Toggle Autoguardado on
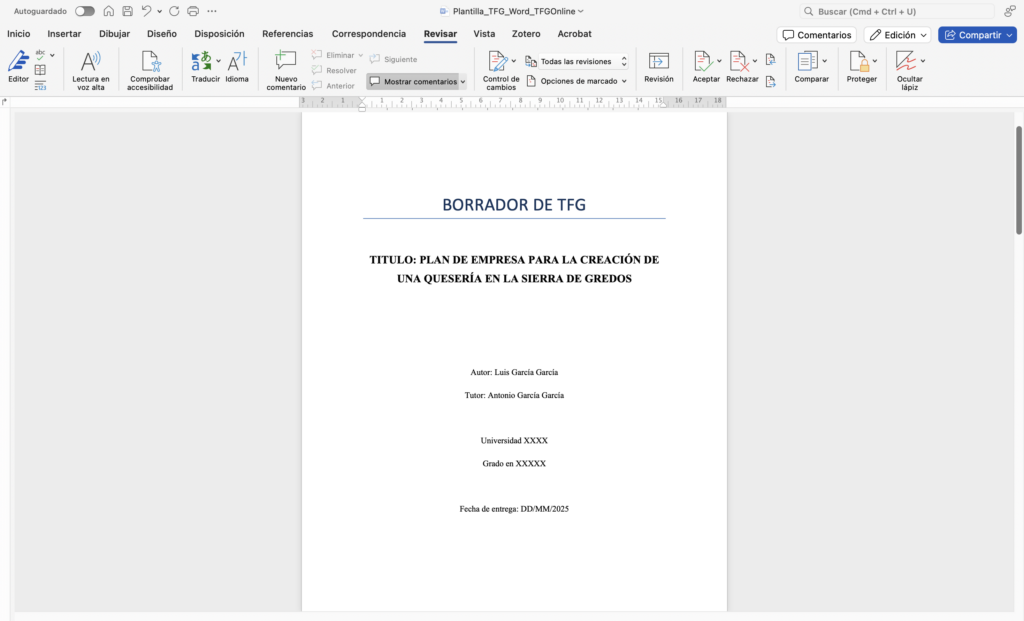The image size is (1024, 621). (x=84, y=9)
